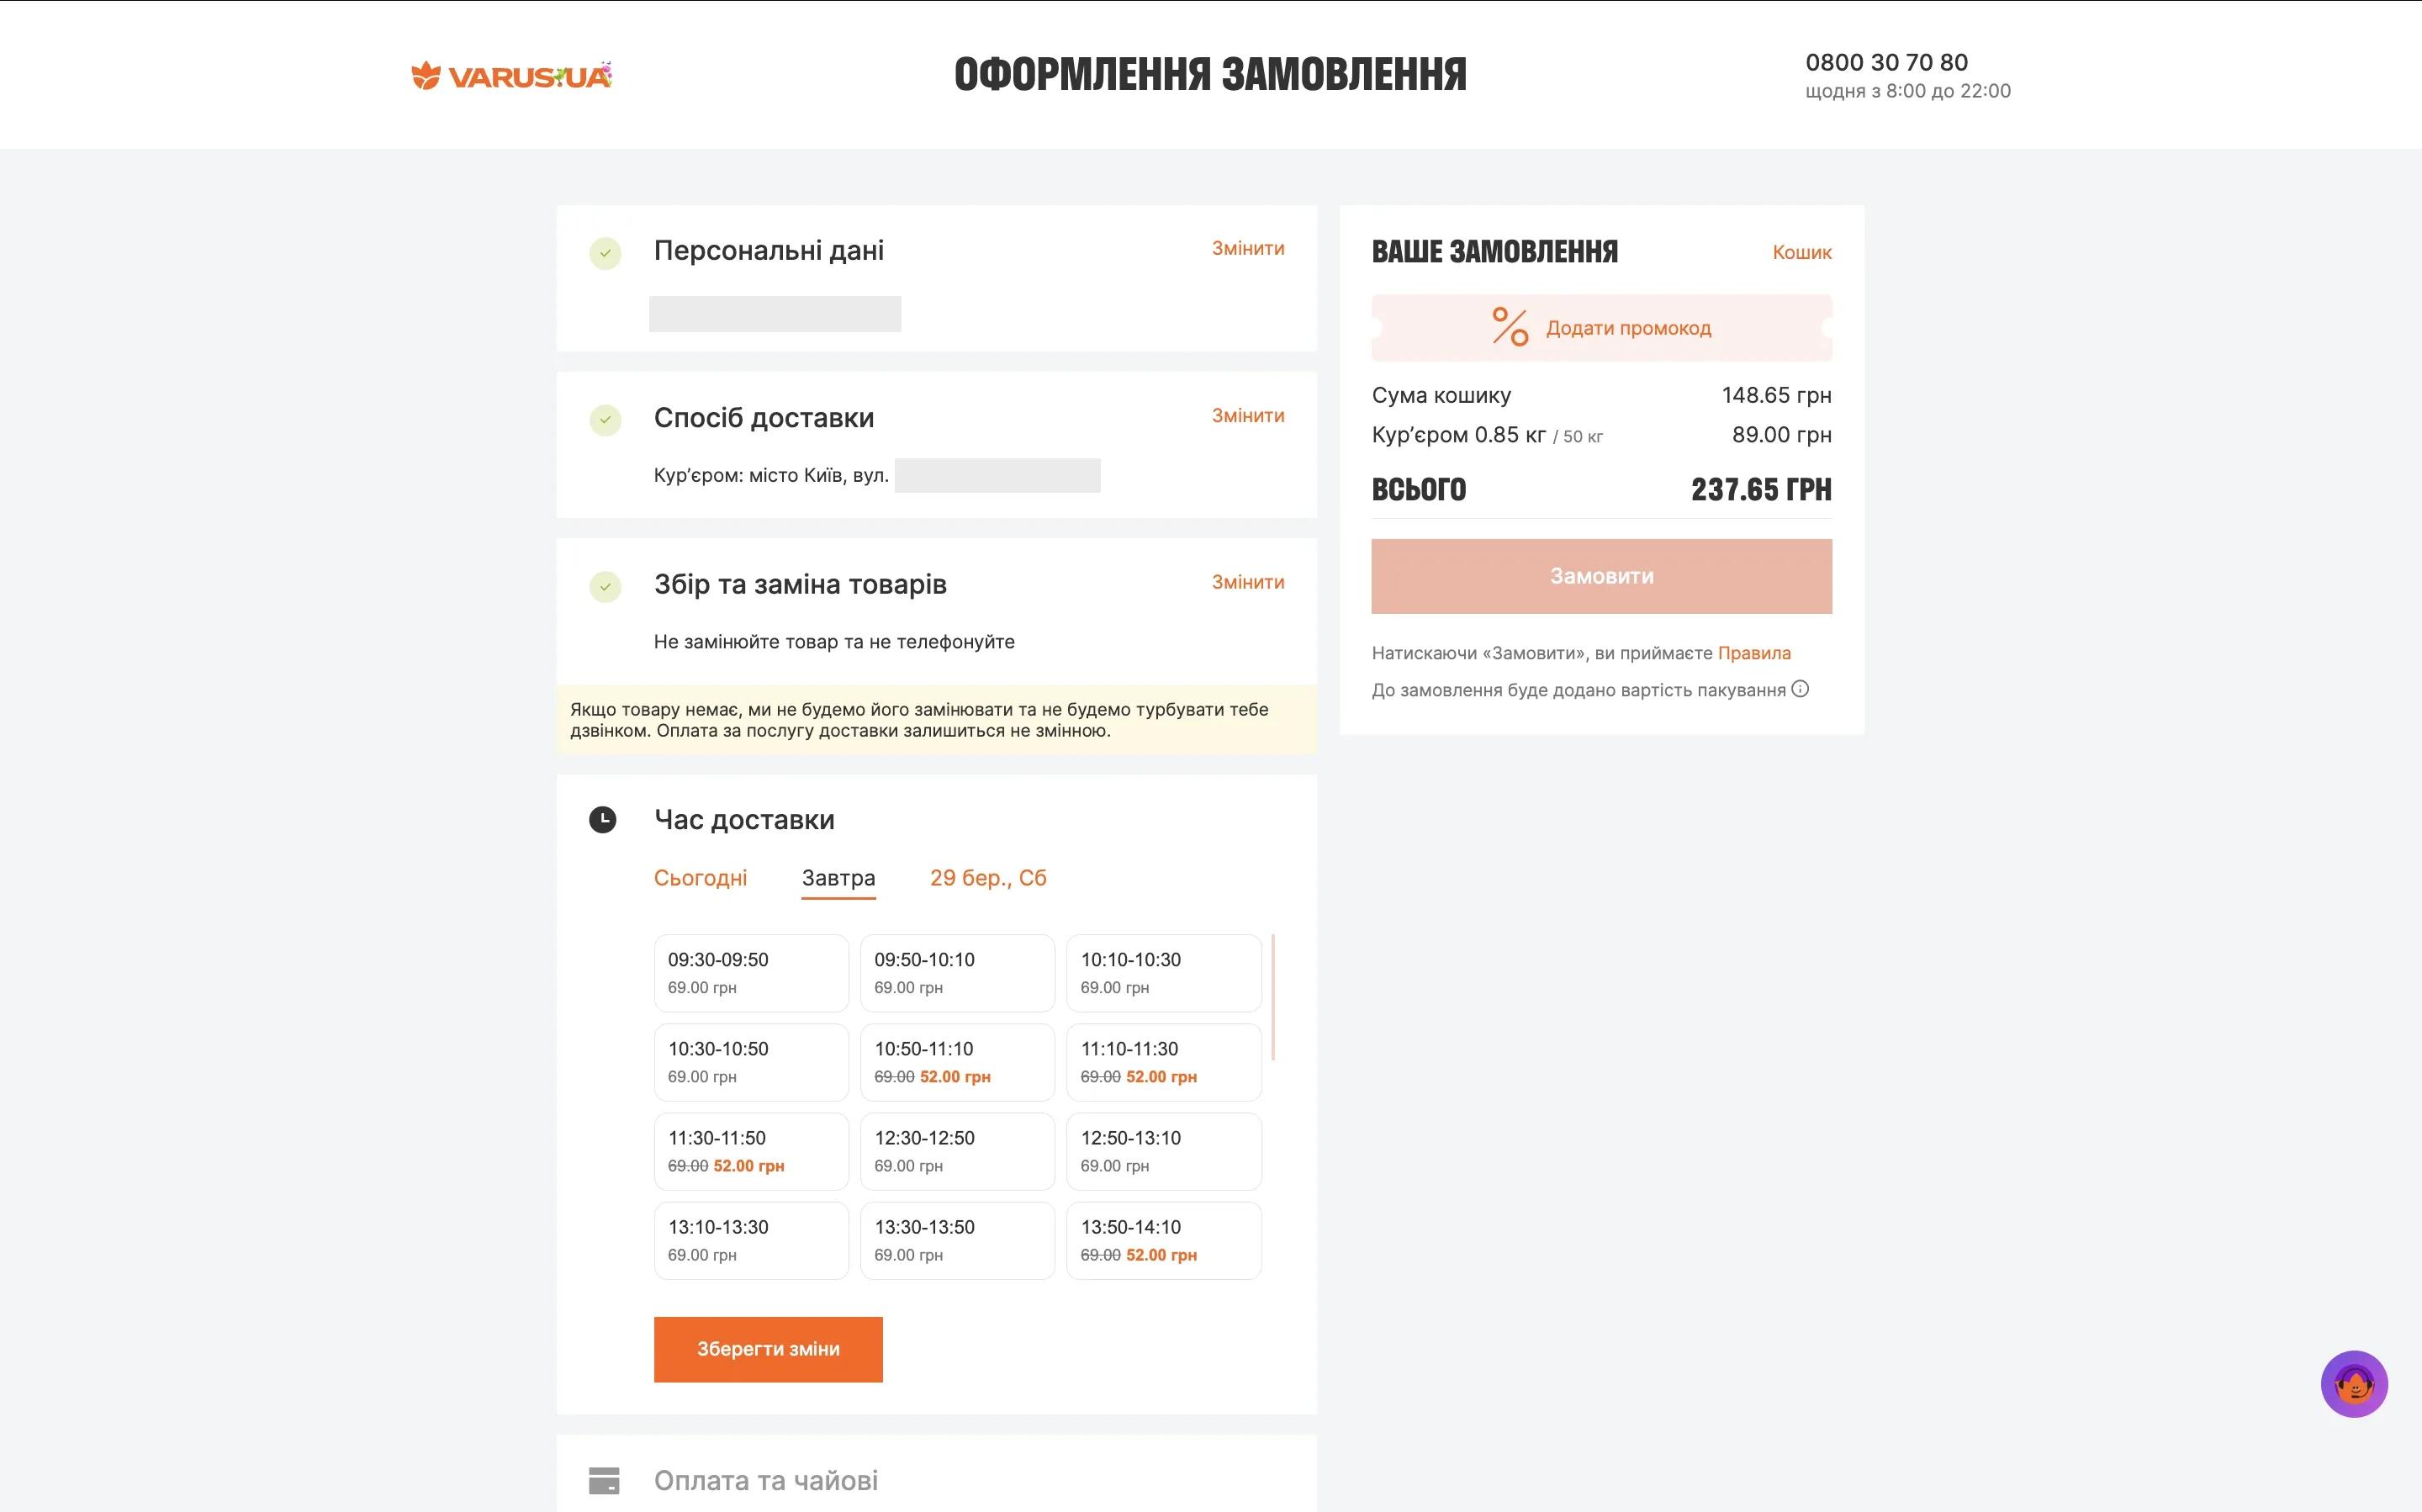Viewport: 2422px width, 1512px height.
Task: Click the time slots scrollbar
Action: [1272, 997]
